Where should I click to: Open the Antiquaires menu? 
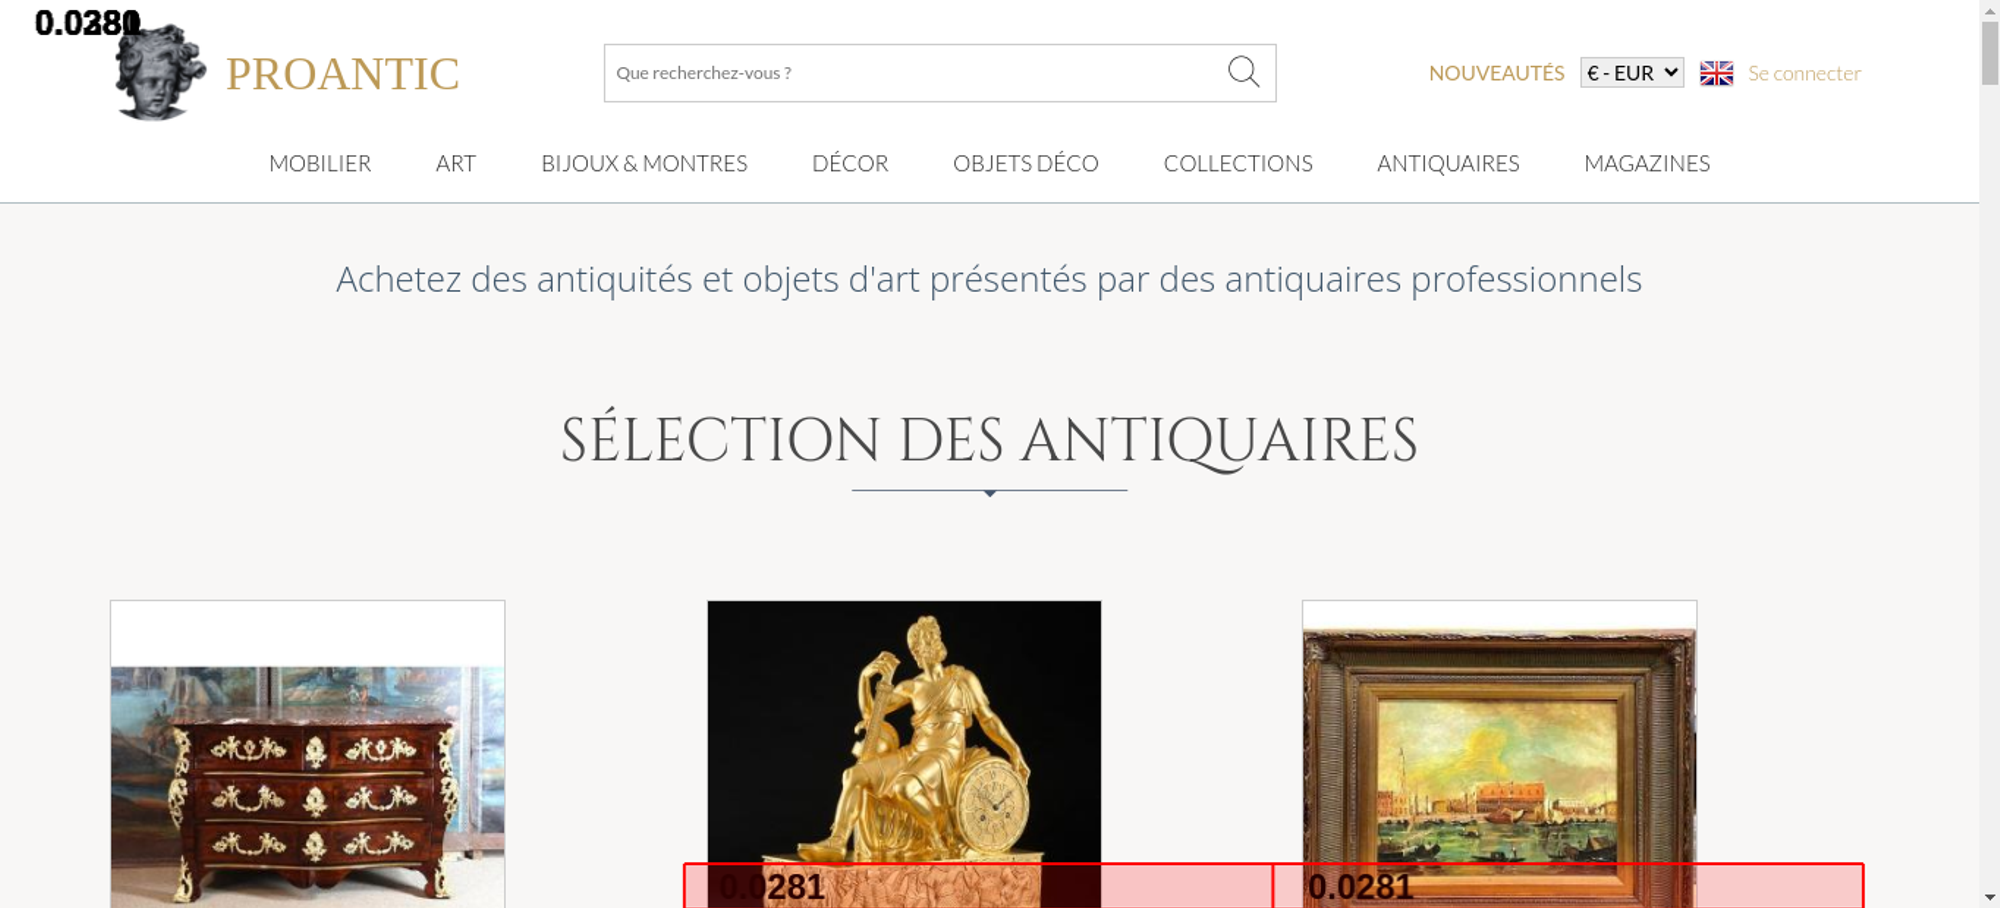[1447, 163]
